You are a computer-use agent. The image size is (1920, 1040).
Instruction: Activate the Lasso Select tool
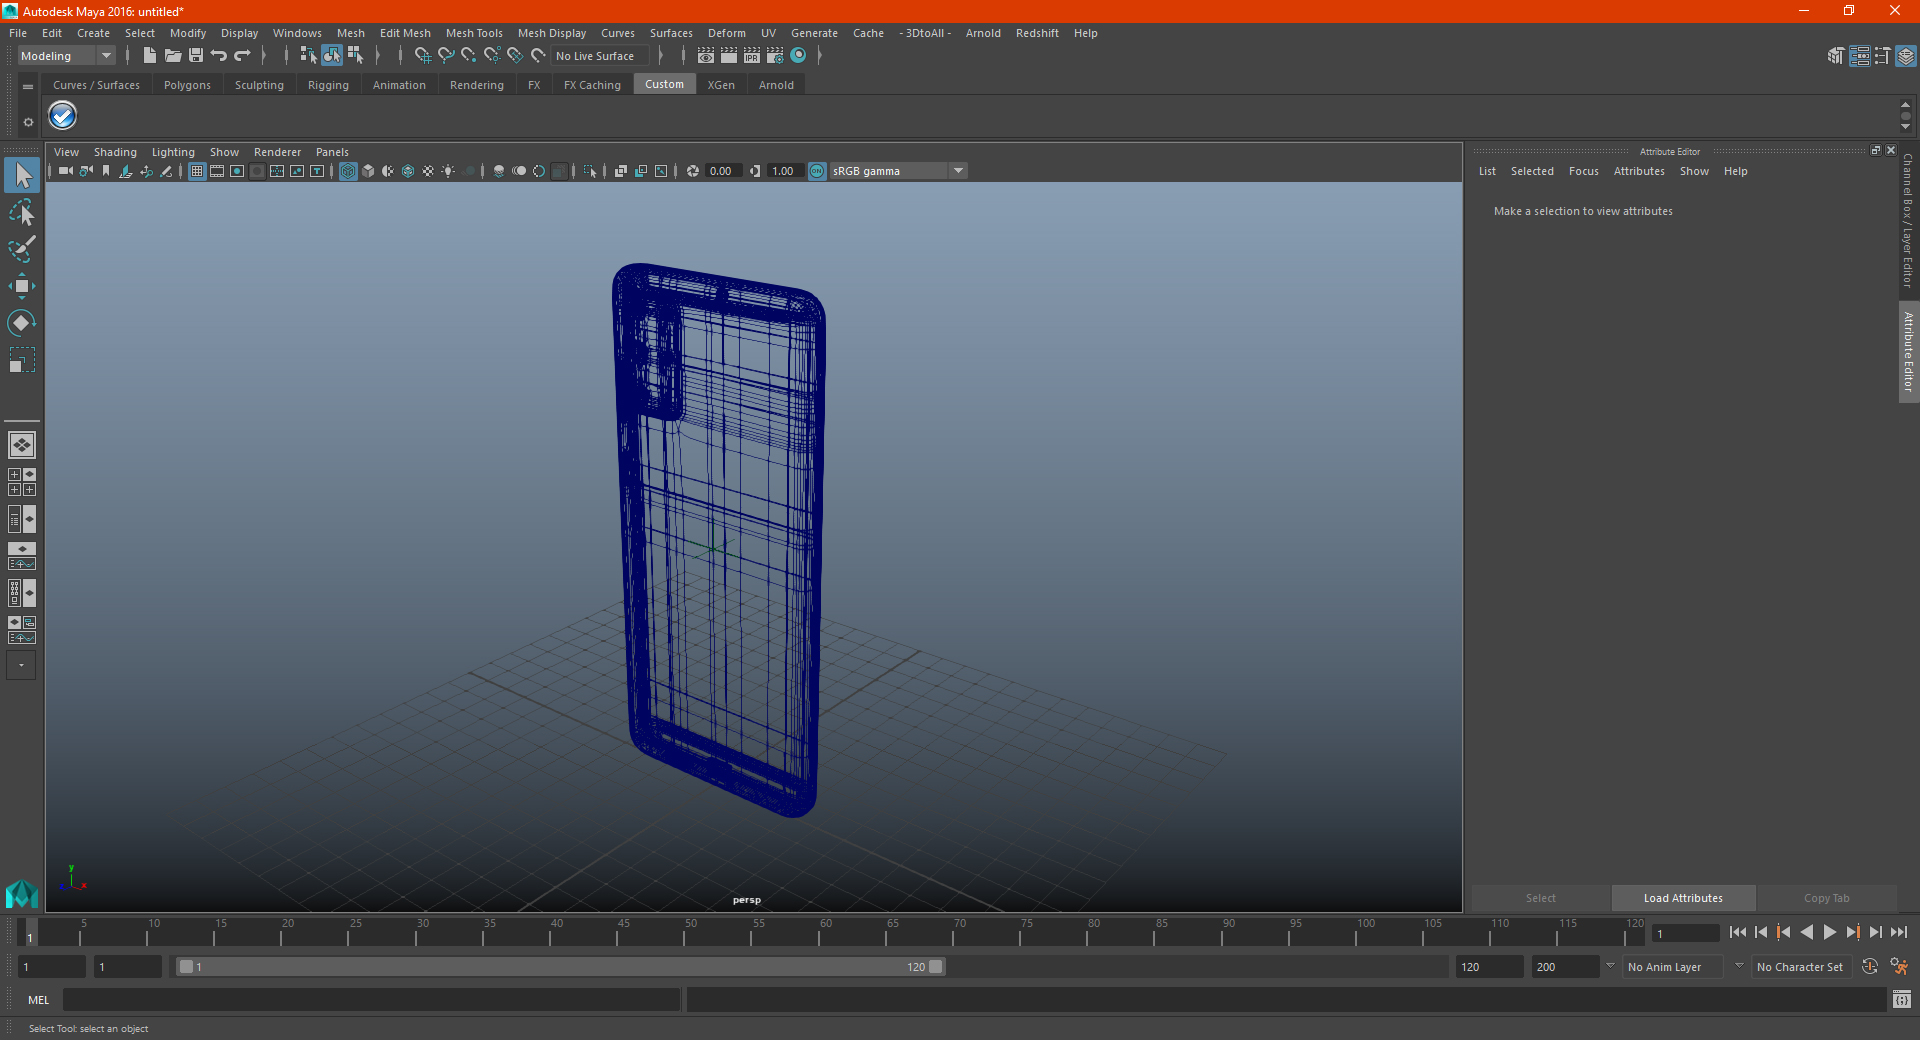point(22,212)
